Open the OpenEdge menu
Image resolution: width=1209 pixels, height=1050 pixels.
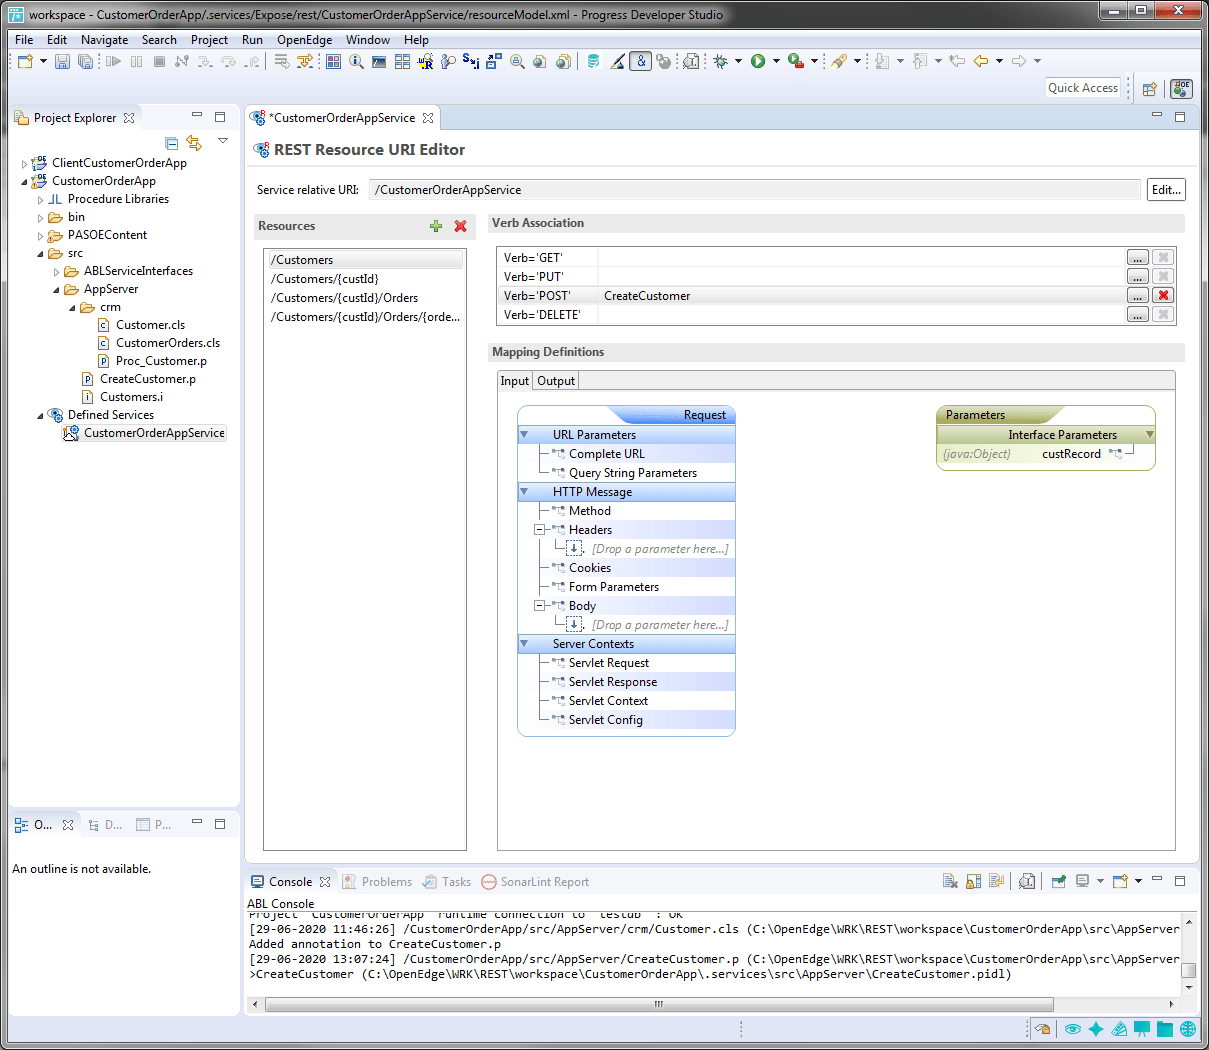point(305,40)
